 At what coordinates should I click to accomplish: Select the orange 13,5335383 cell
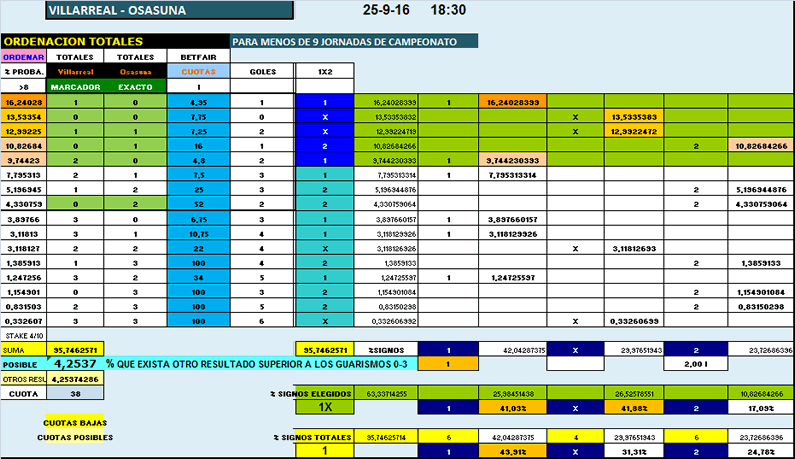coord(634,117)
